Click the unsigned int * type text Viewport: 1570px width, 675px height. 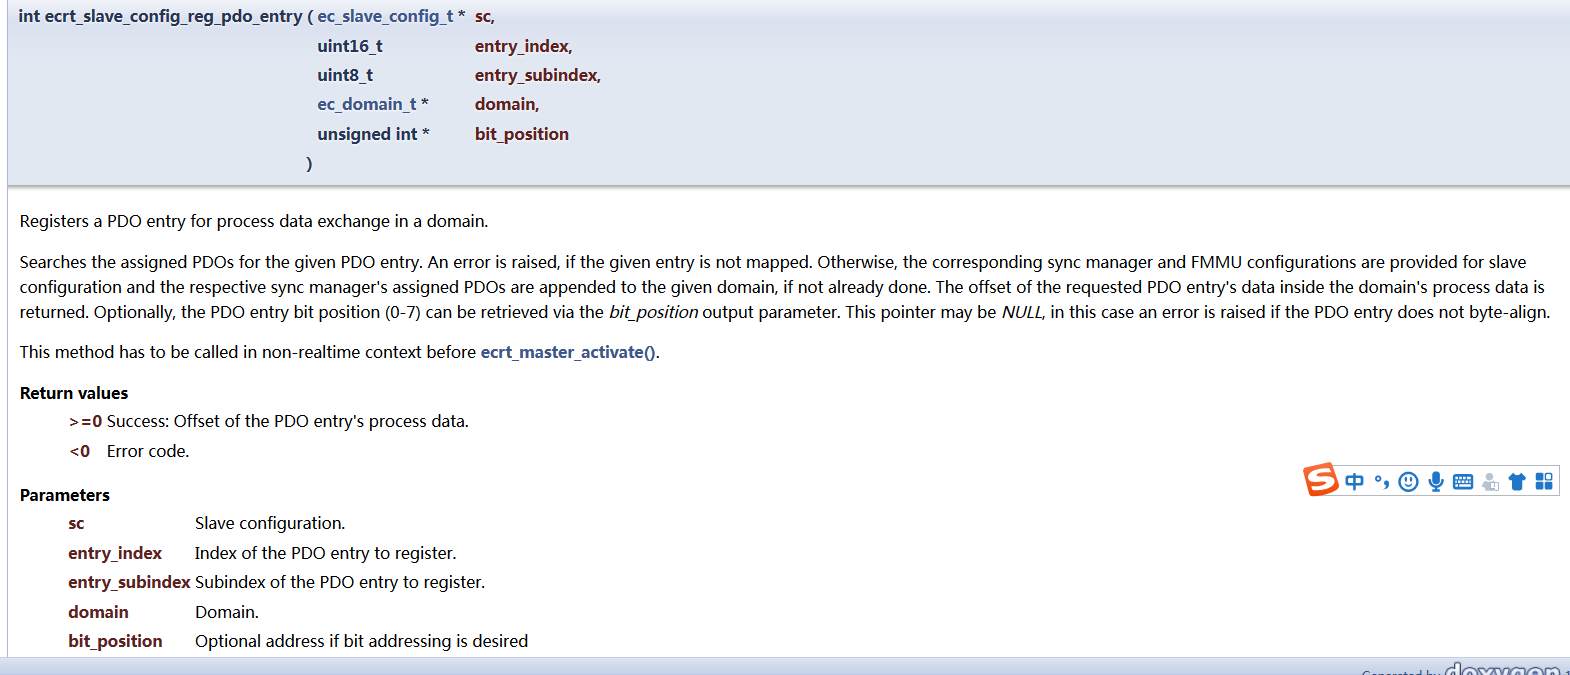click(x=372, y=133)
